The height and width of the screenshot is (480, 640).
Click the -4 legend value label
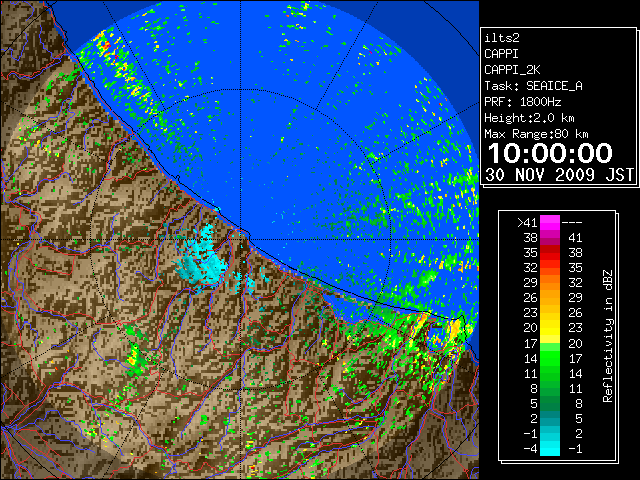click(530, 449)
